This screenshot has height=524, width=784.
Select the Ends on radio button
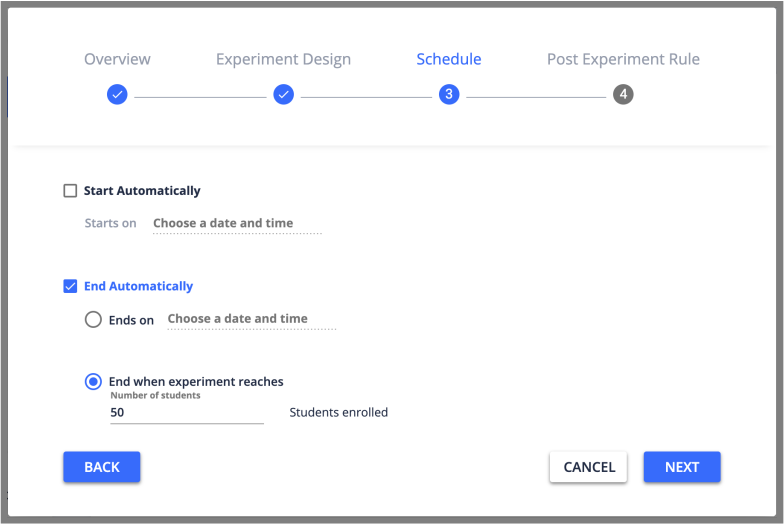tap(93, 320)
